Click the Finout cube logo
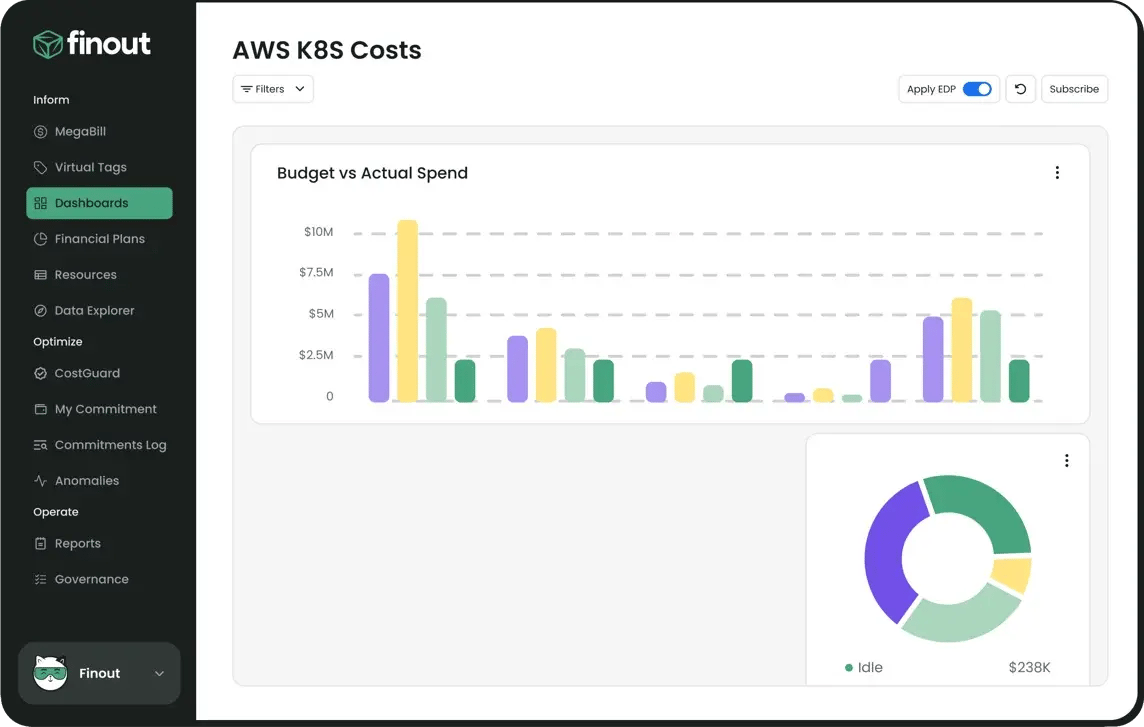Screen dimensions: 1144x727 pos(47,45)
